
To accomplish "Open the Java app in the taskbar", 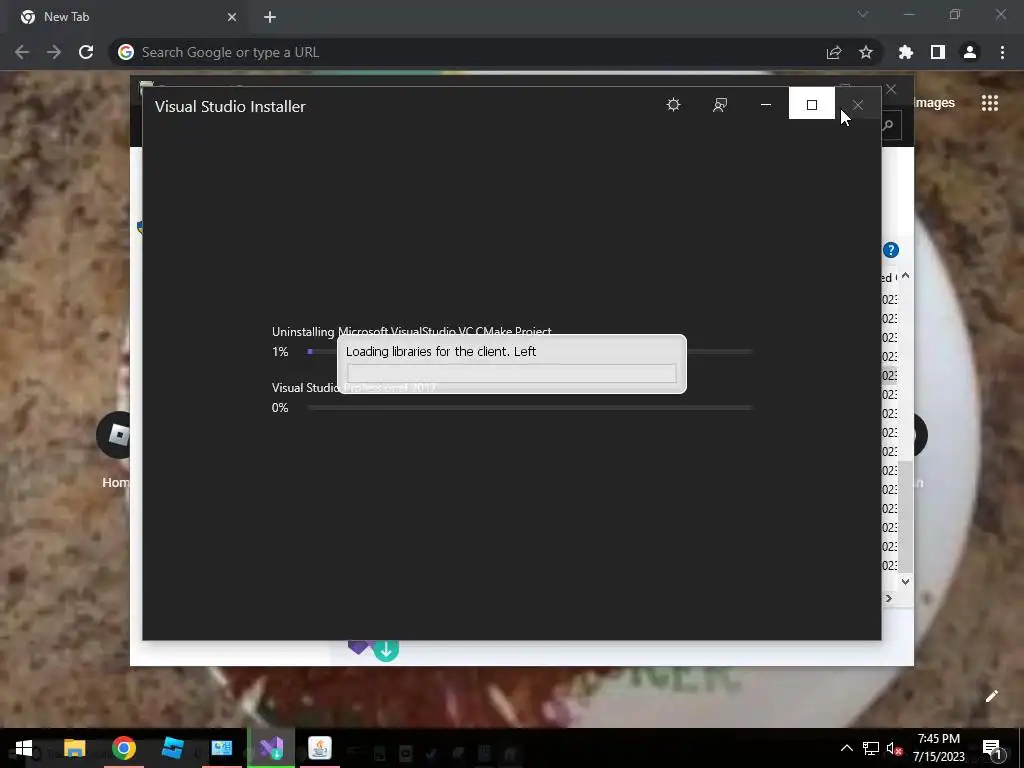I will [x=320, y=748].
